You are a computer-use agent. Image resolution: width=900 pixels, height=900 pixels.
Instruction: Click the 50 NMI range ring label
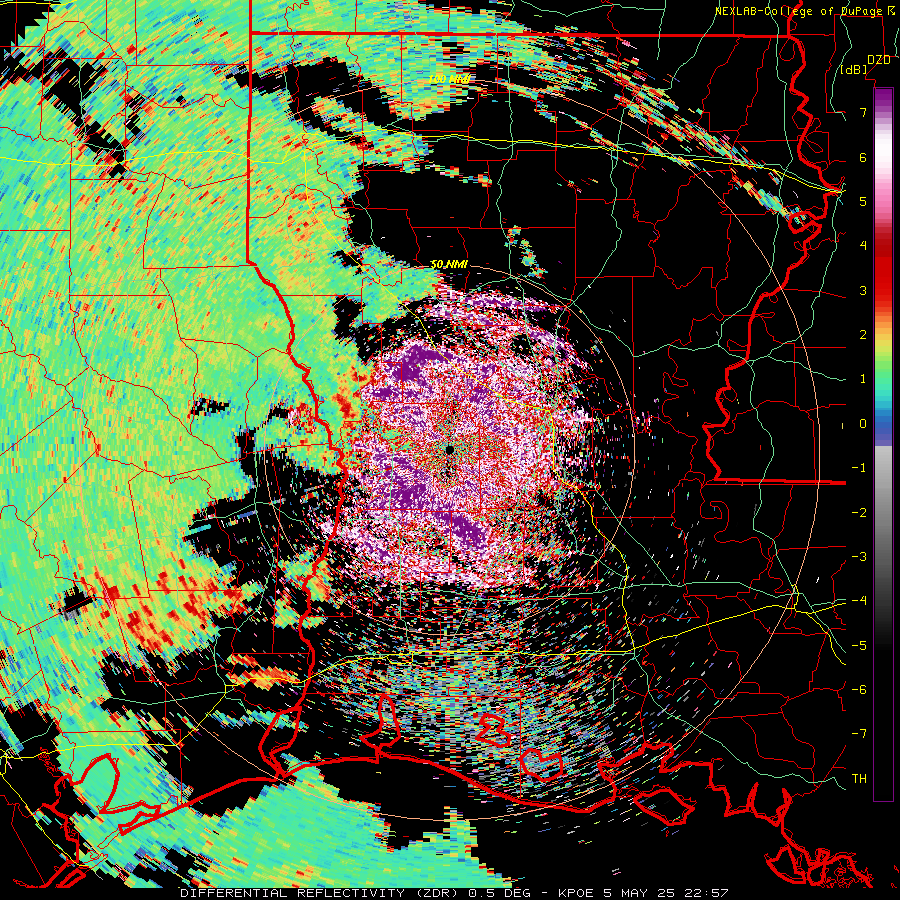(x=449, y=264)
